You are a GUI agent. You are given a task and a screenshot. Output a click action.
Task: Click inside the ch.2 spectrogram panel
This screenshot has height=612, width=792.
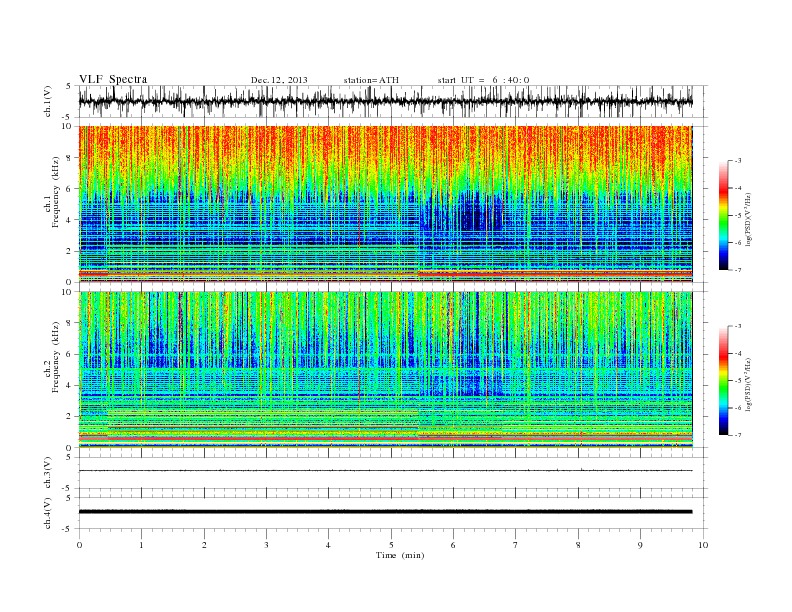click(x=386, y=370)
